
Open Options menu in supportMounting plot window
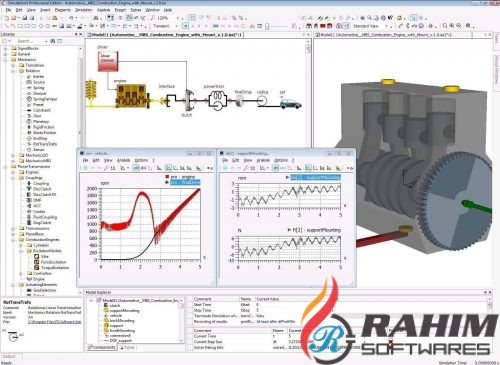click(280, 160)
